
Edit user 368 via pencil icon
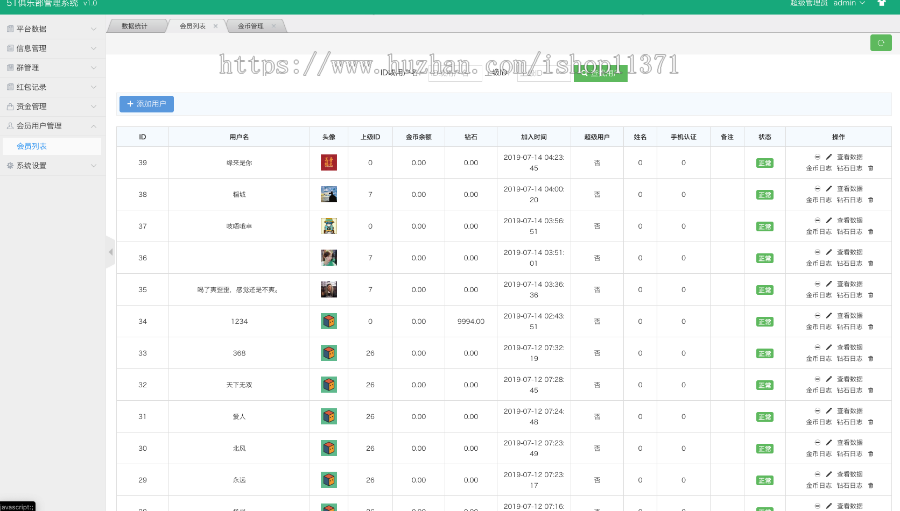point(829,347)
